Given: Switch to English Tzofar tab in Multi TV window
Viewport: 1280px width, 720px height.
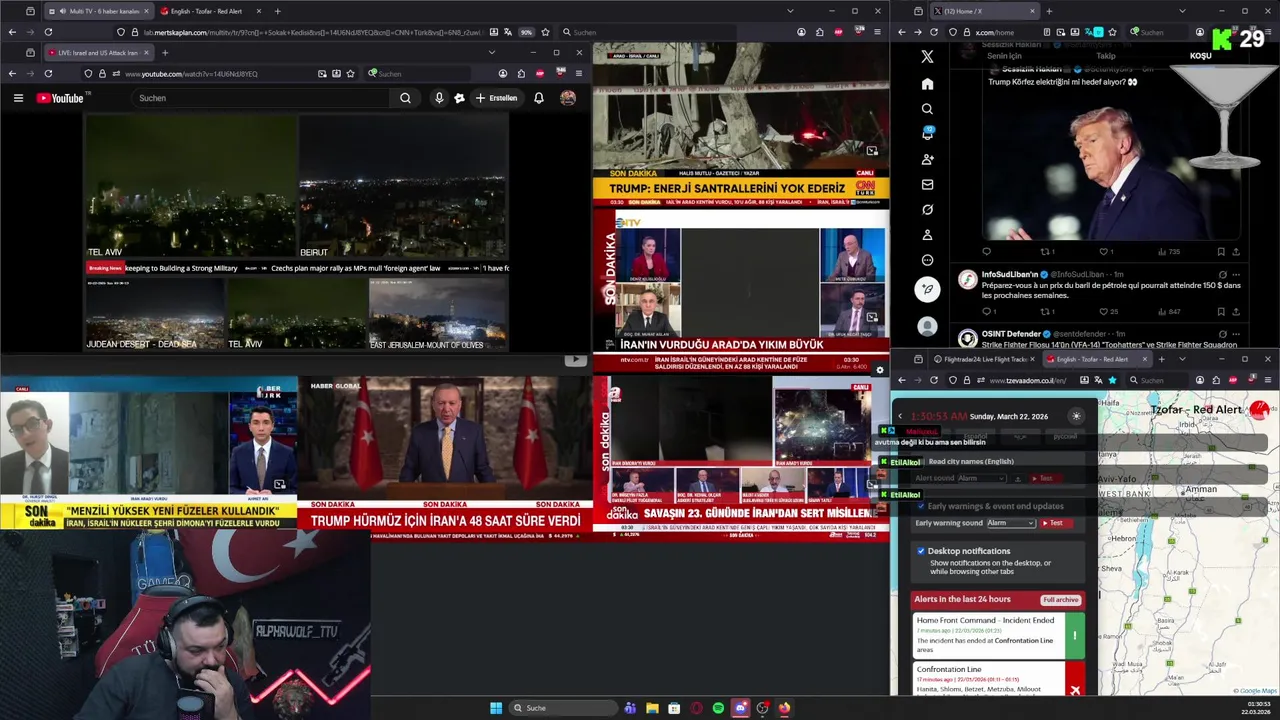Looking at the screenshot, I should (210, 11).
